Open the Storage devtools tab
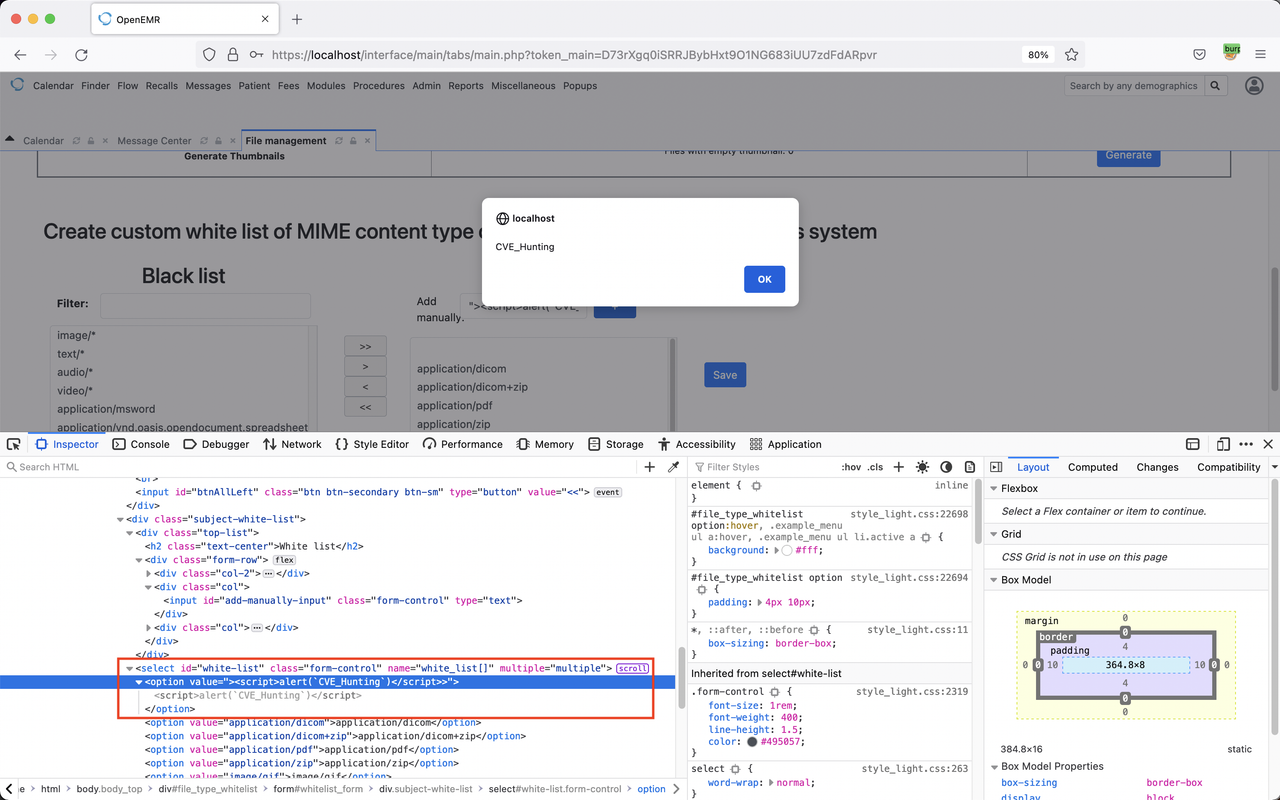This screenshot has width=1280, height=800. pyautogui.click(x=616, y=444)
